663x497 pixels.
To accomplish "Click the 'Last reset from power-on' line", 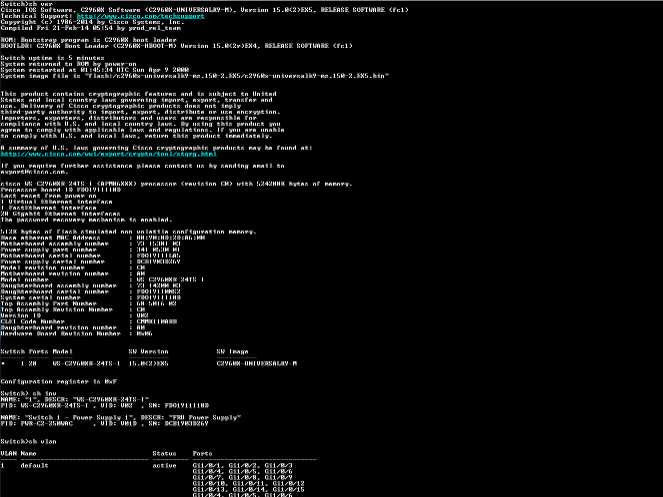I will tap(48, 196).
